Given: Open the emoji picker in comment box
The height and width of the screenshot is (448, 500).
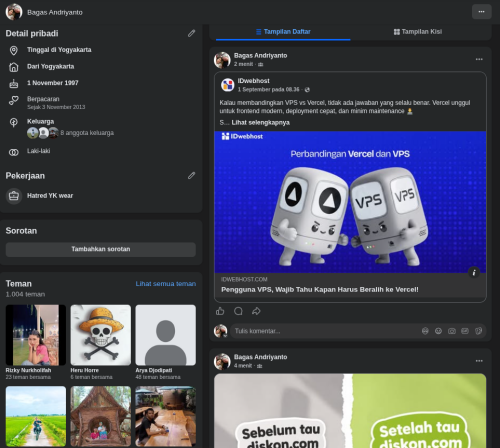Looking at the screenshot, I should pos(438,331).
